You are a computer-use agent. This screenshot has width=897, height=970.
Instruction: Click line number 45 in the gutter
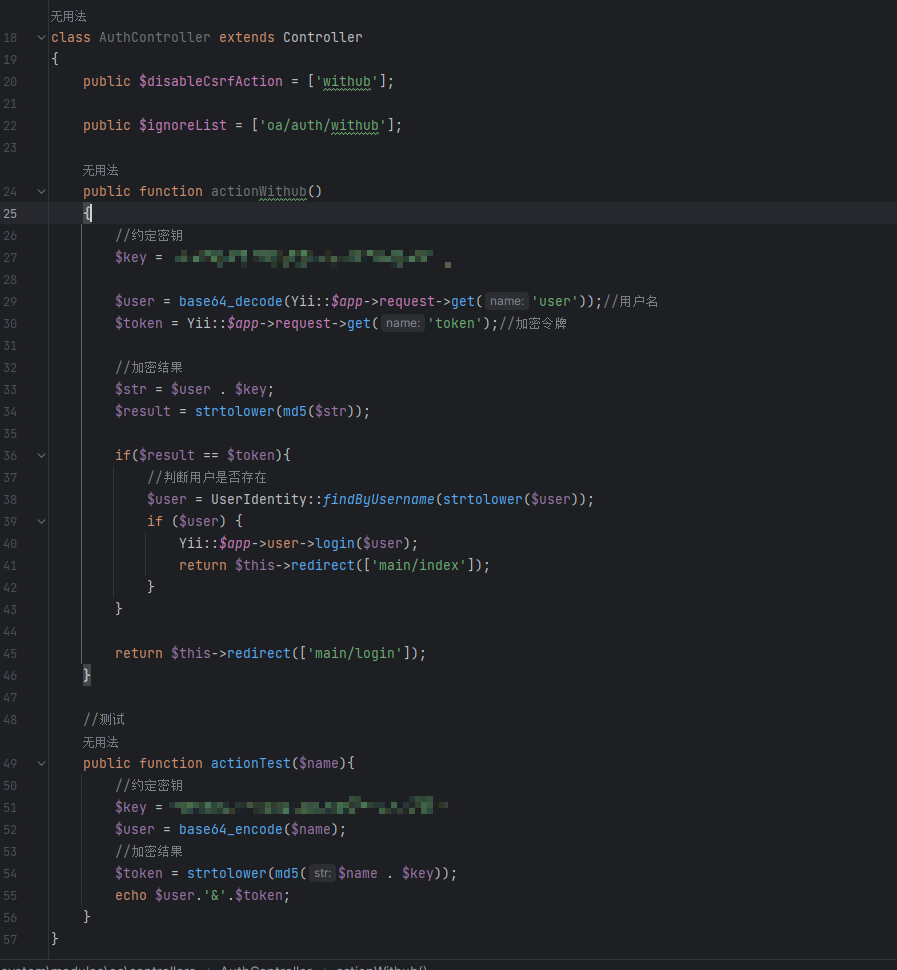(11, 653)
